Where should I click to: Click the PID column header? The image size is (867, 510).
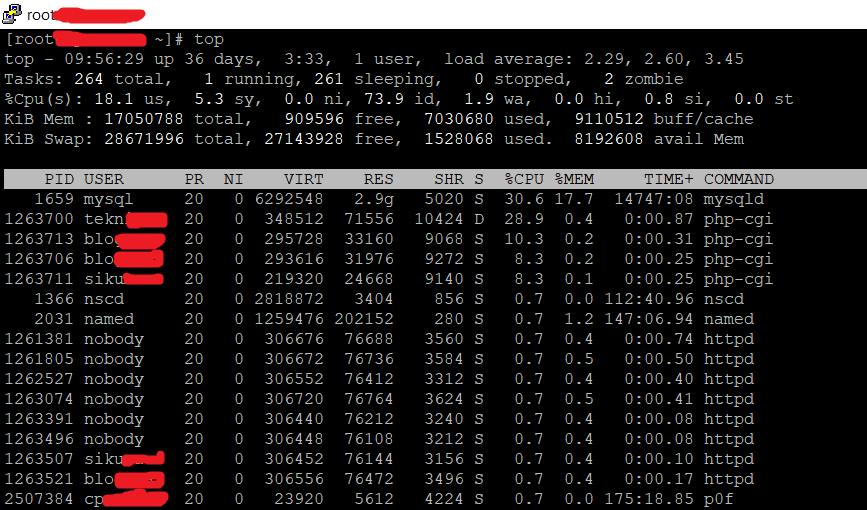[59, 179]
